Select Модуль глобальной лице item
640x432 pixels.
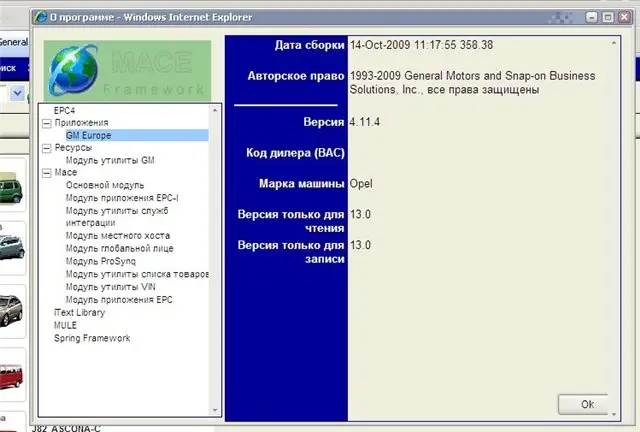coord(120,248)
